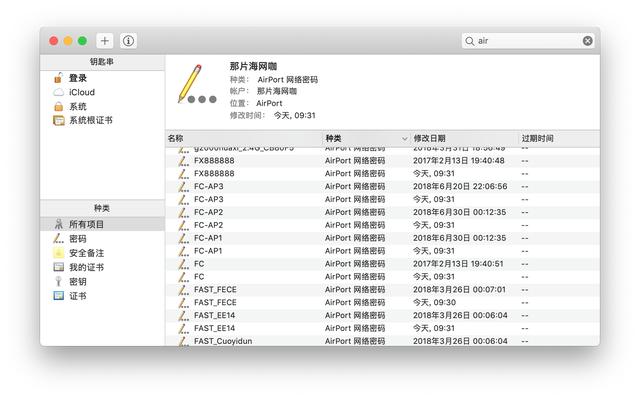Select FC-AP3 row dated 2018年6月20日
Image resolution: width=640 pixels, height=399 pixels.
tap(382, 186)
